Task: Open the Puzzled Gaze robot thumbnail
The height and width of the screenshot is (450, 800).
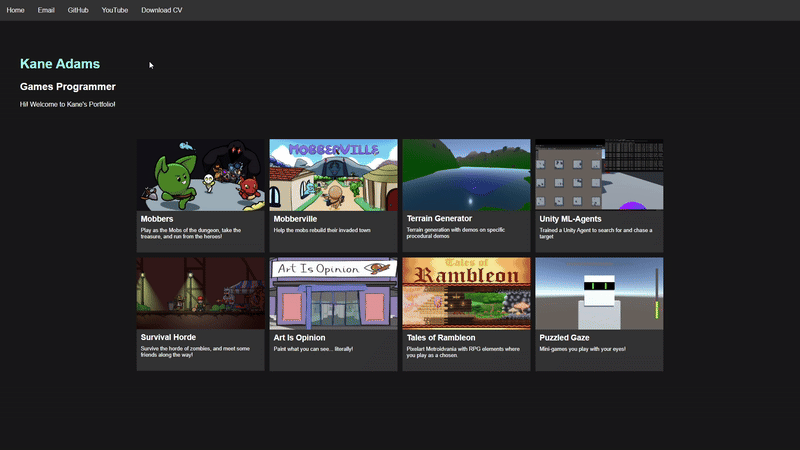Action: click(598, 293)
